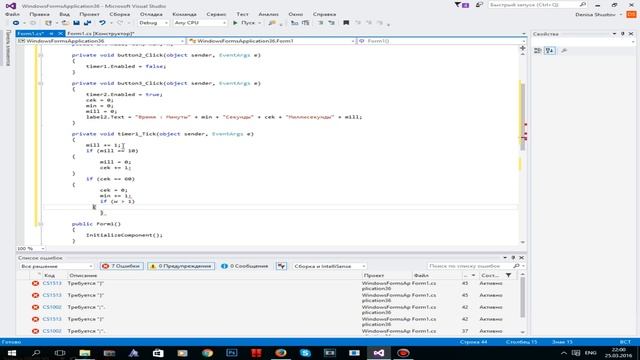Open the Form1() member dropdown
Screen dimensions: 640x360
tap(442, 41)
